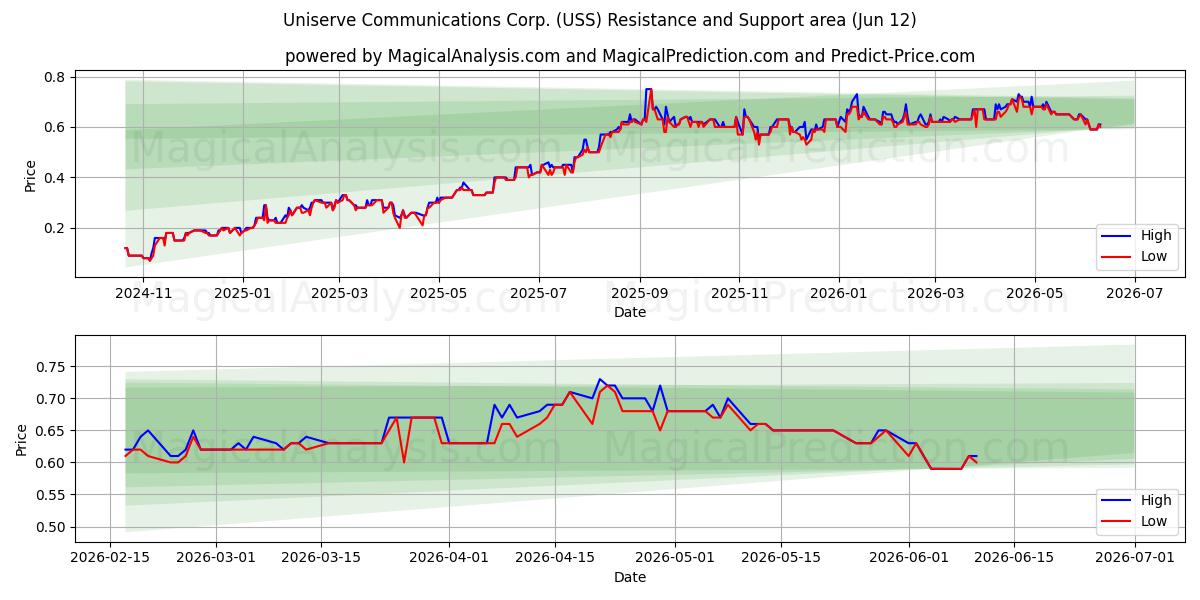Click the '0.70' y-axis tick in bottom chart
Image resolution: width=1200 pixels, height=600 pixels.
(x=51, y=399)
